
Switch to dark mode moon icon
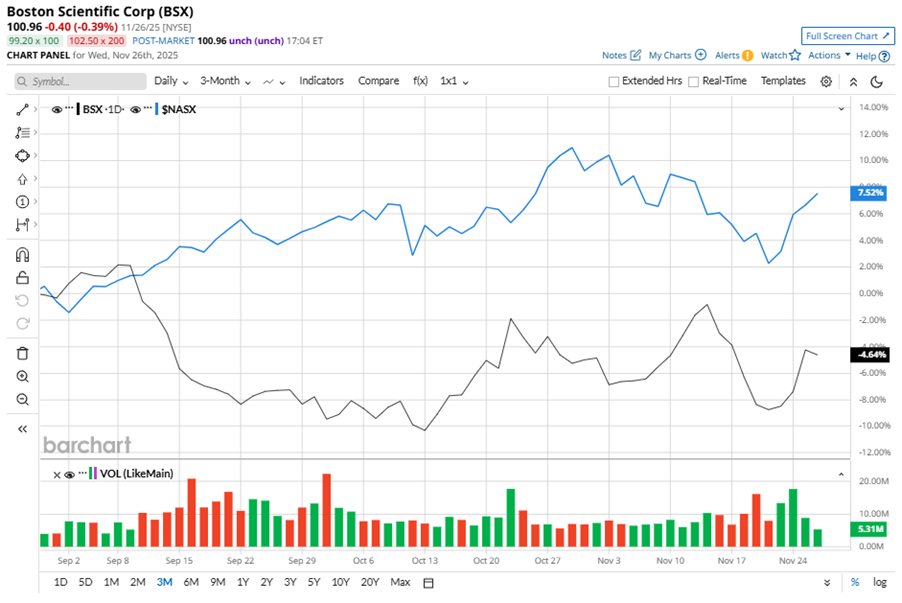coord(877,82)
